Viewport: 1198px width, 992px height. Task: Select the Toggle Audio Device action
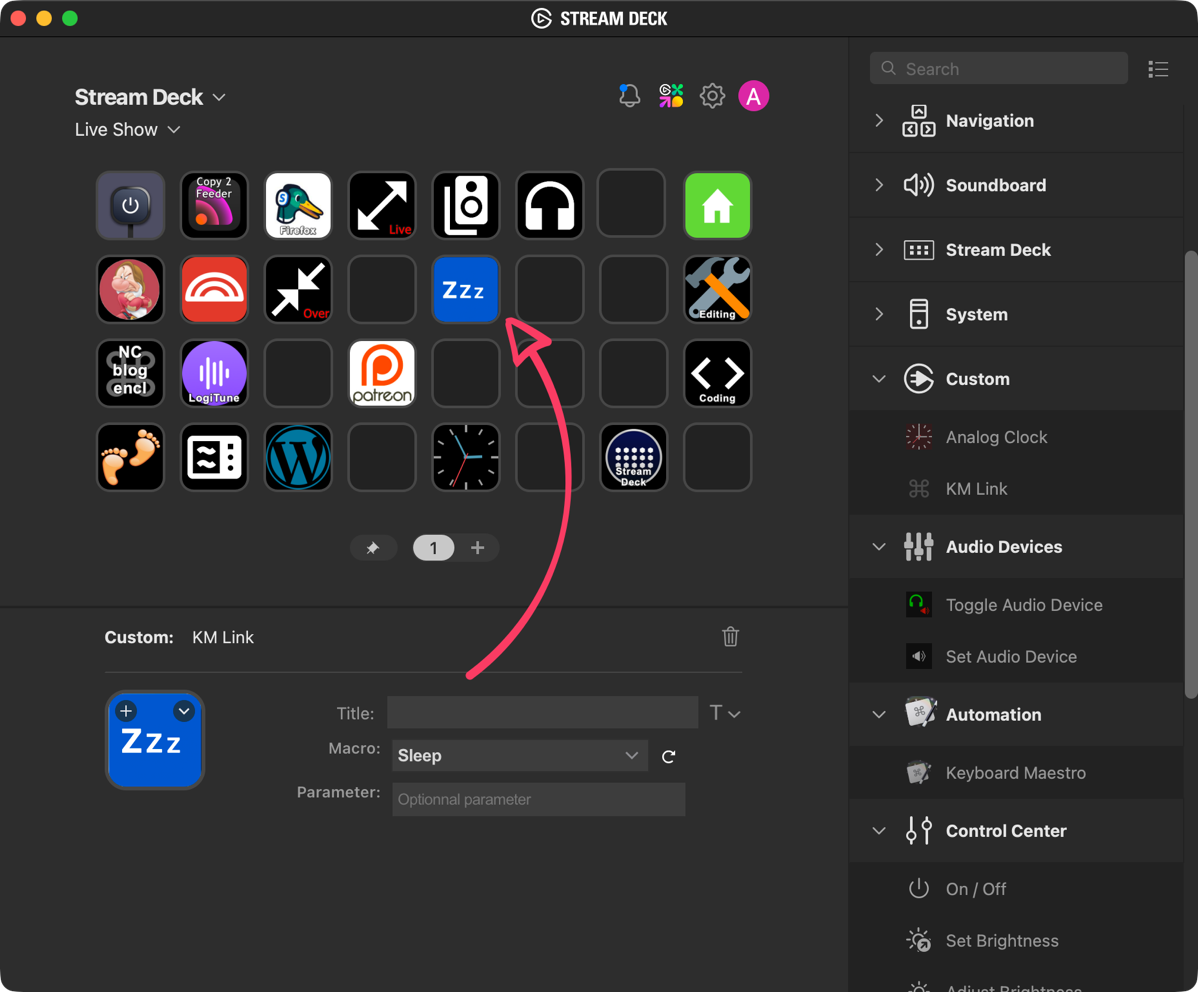[x=1024, y=604]
